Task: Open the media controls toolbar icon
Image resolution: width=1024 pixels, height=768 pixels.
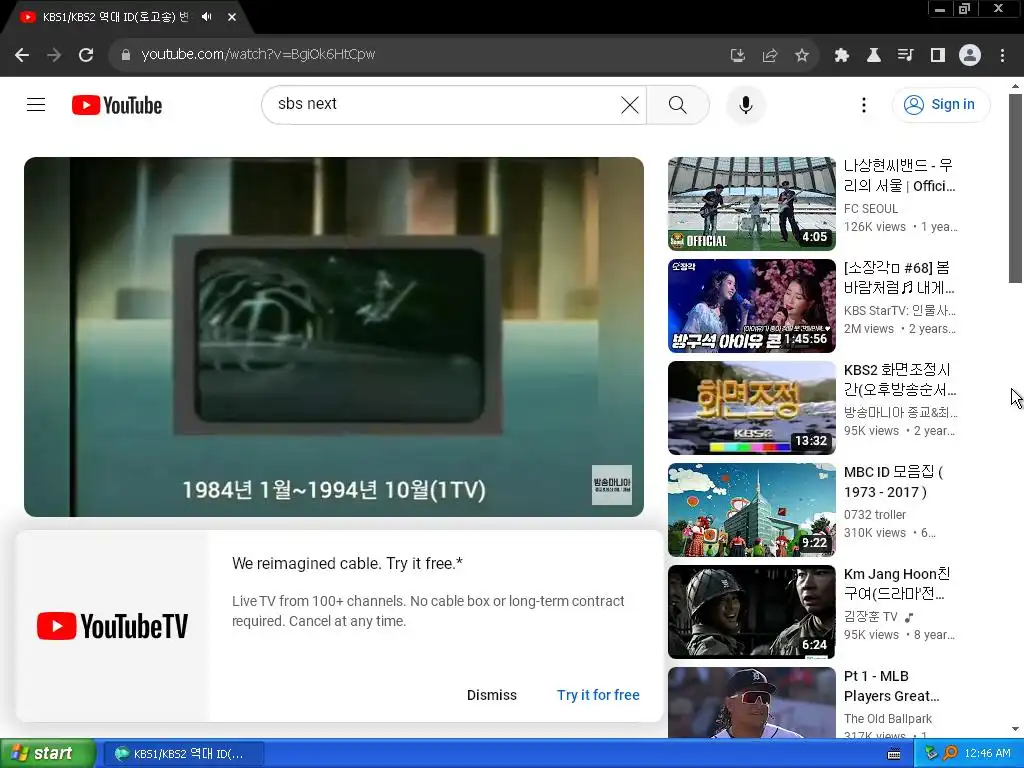Action: click(x=906, y=55)
